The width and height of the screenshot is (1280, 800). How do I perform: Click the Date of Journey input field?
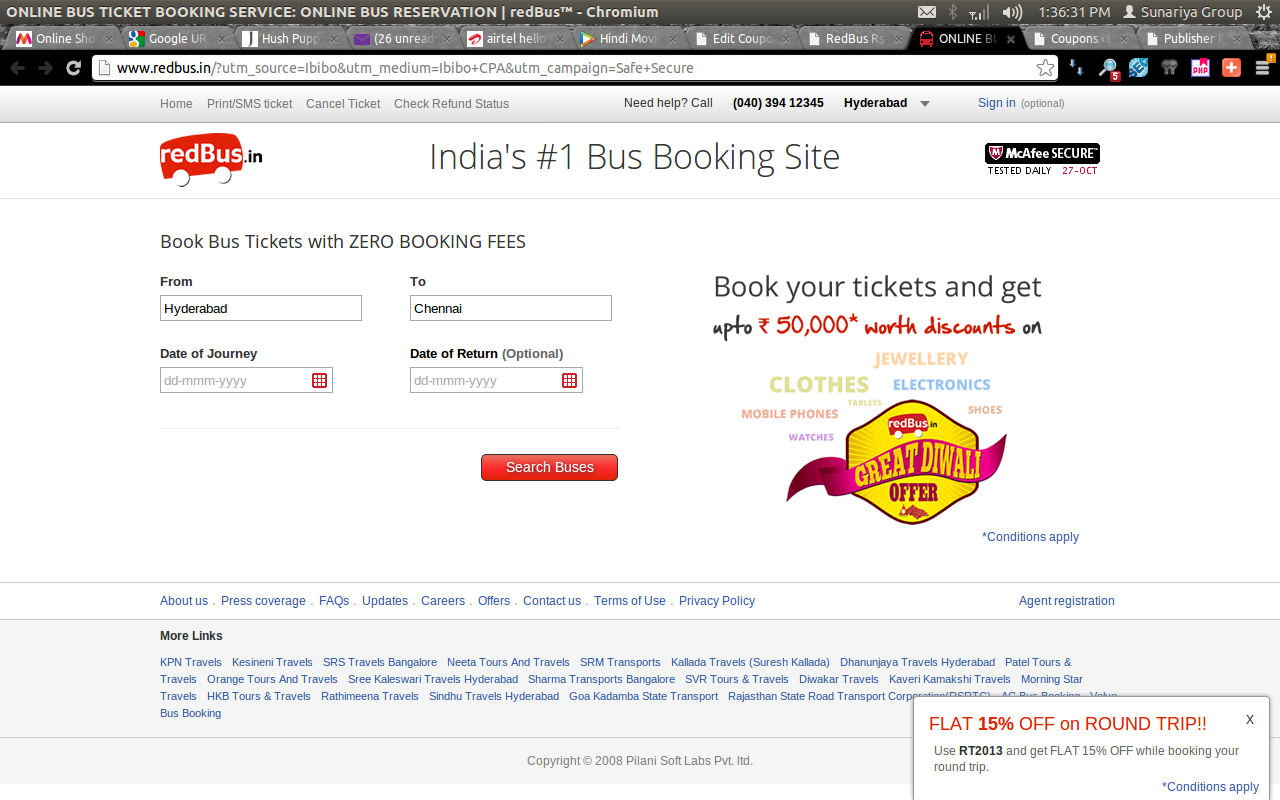[x=246, y=380]
